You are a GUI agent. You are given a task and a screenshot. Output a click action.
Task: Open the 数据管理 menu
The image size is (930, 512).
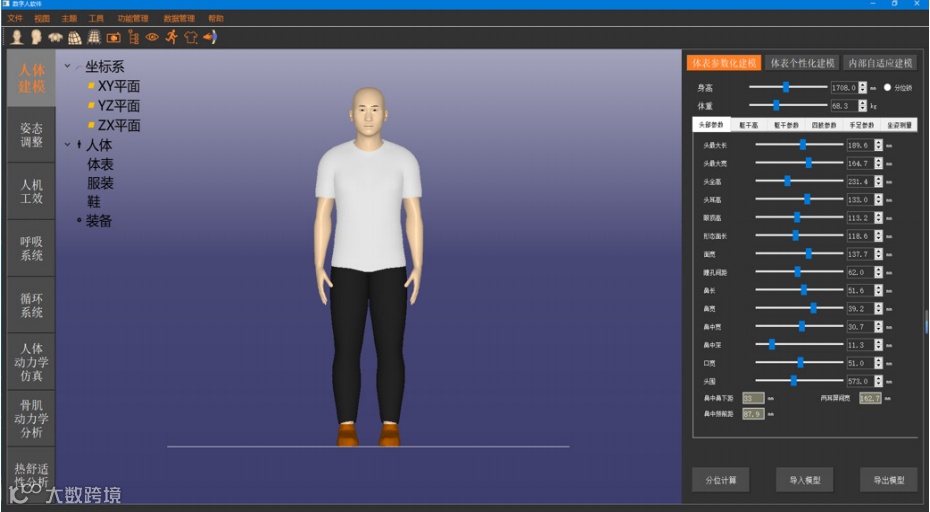pyautogui.click(x=179, y=18)
